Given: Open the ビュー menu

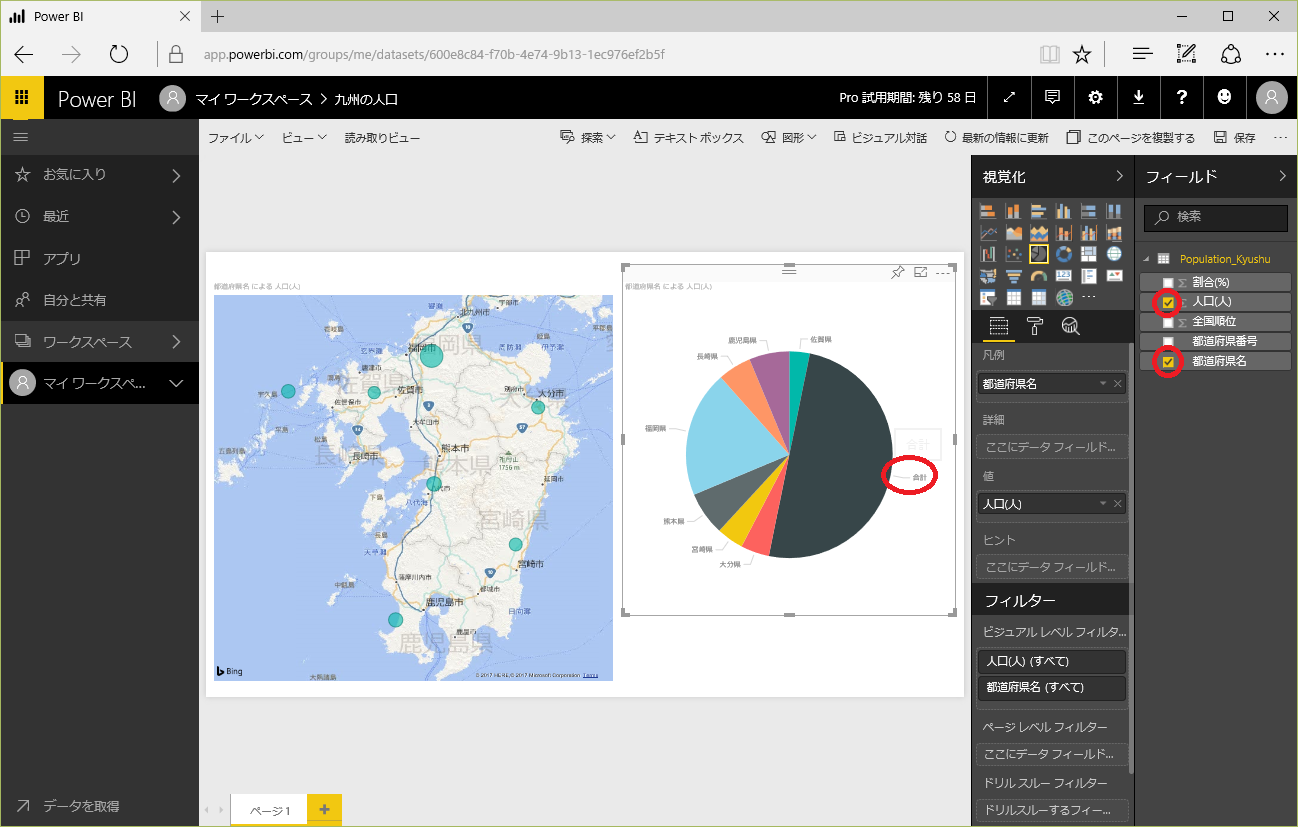Looking at the screenshot, I should click(x=304, y=138).
